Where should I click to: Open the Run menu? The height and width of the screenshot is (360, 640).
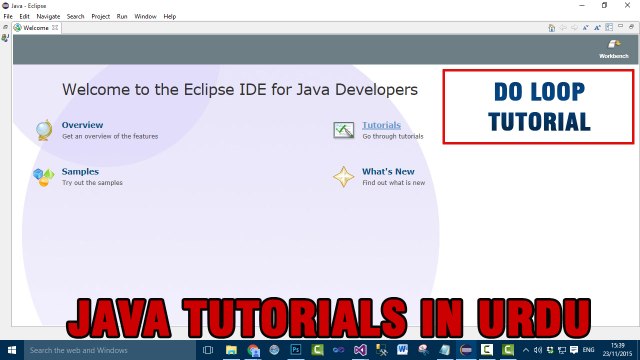[122, 16]
